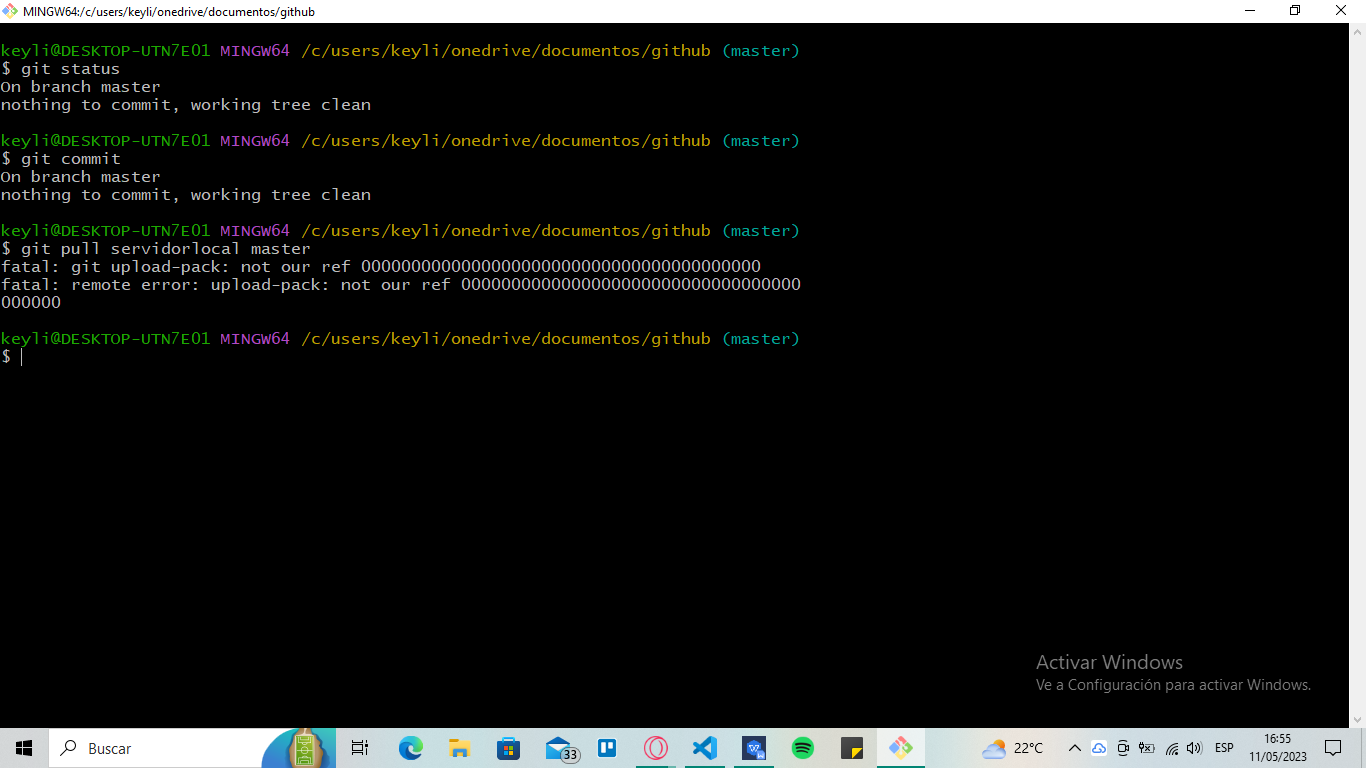
Task: Open the notification center icon
Action: (1333, 748)
